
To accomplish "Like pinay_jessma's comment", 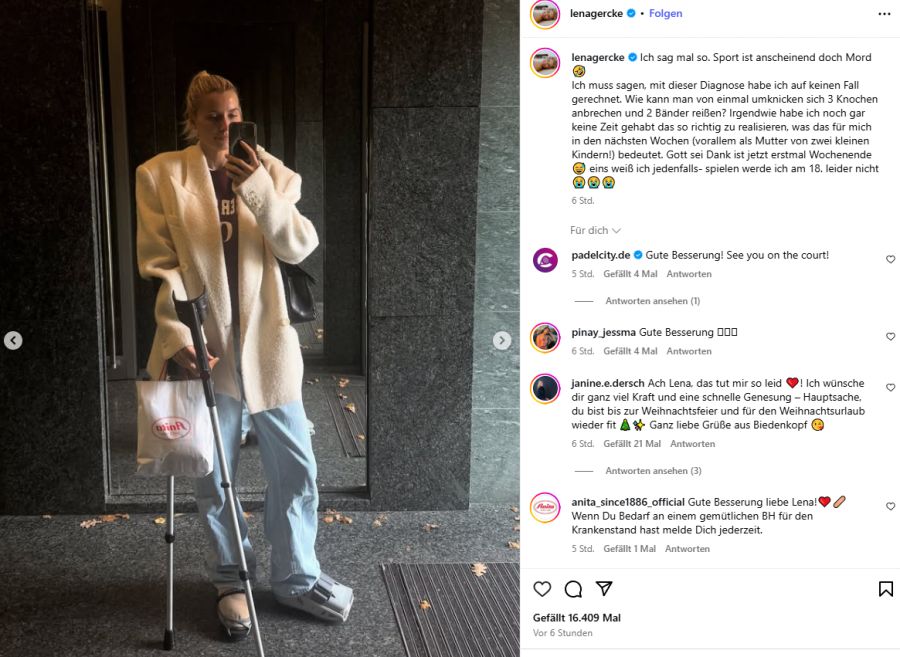I will 890,336.
